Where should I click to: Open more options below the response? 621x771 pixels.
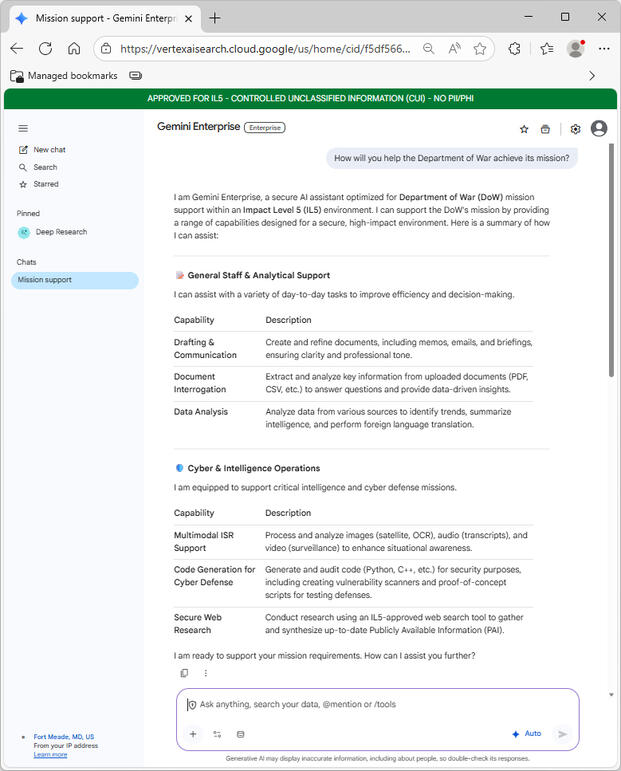[206, 673]
